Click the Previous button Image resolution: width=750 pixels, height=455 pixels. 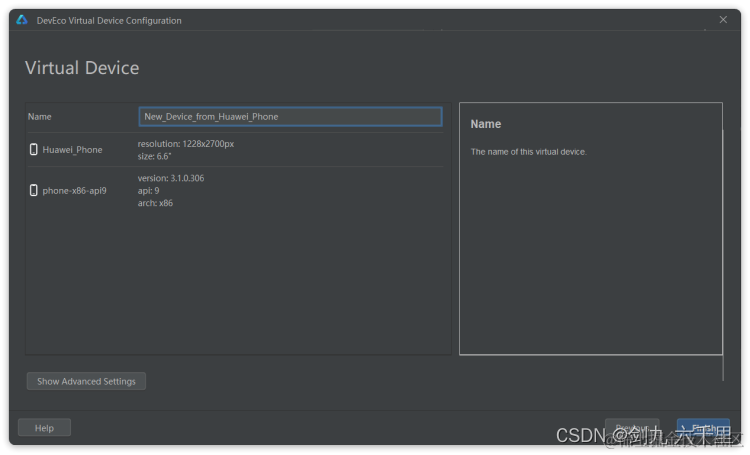point(632,427)
